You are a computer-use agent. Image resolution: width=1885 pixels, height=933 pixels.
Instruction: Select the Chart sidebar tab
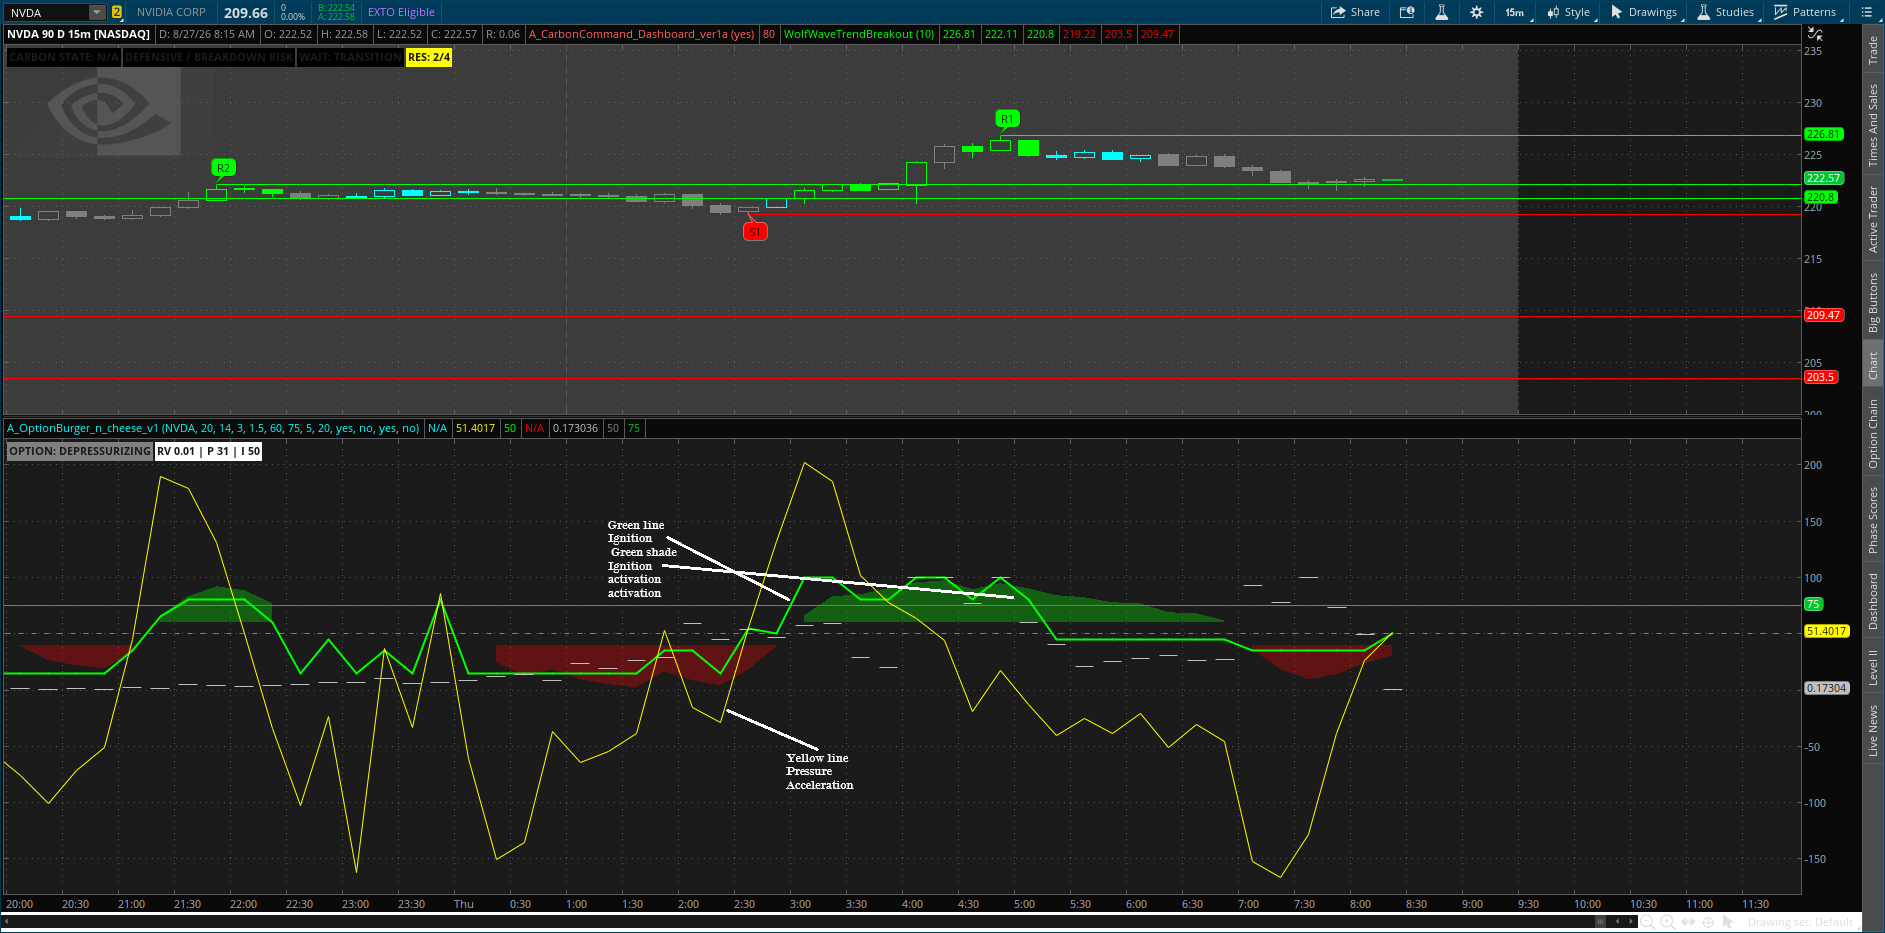(1873, 366)
